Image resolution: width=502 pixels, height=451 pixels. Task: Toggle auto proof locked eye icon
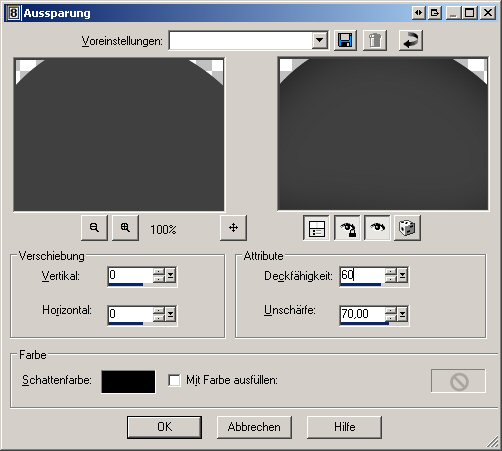click(x=347, y=228)
